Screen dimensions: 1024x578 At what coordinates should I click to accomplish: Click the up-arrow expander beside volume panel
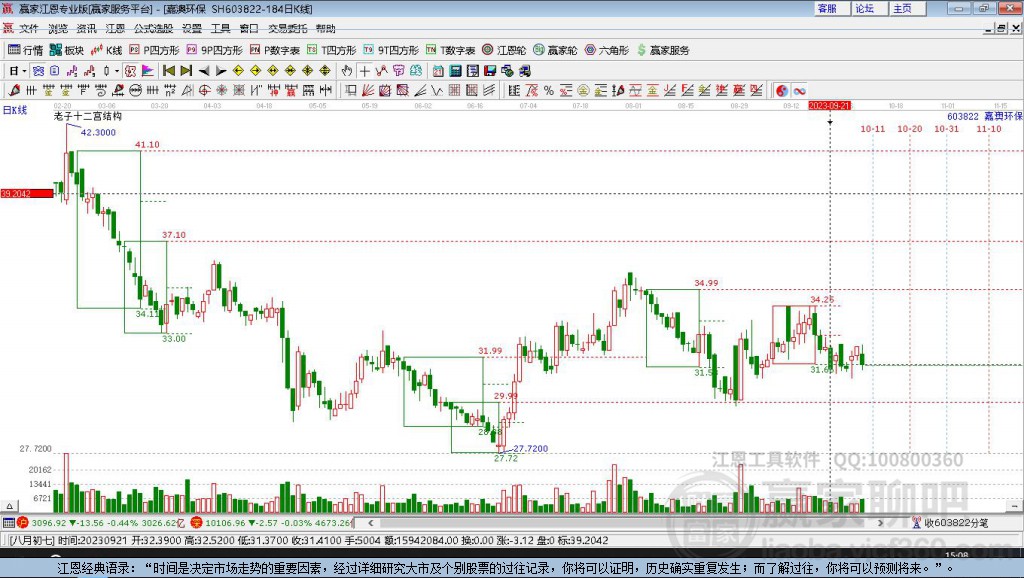coord(9,506)
